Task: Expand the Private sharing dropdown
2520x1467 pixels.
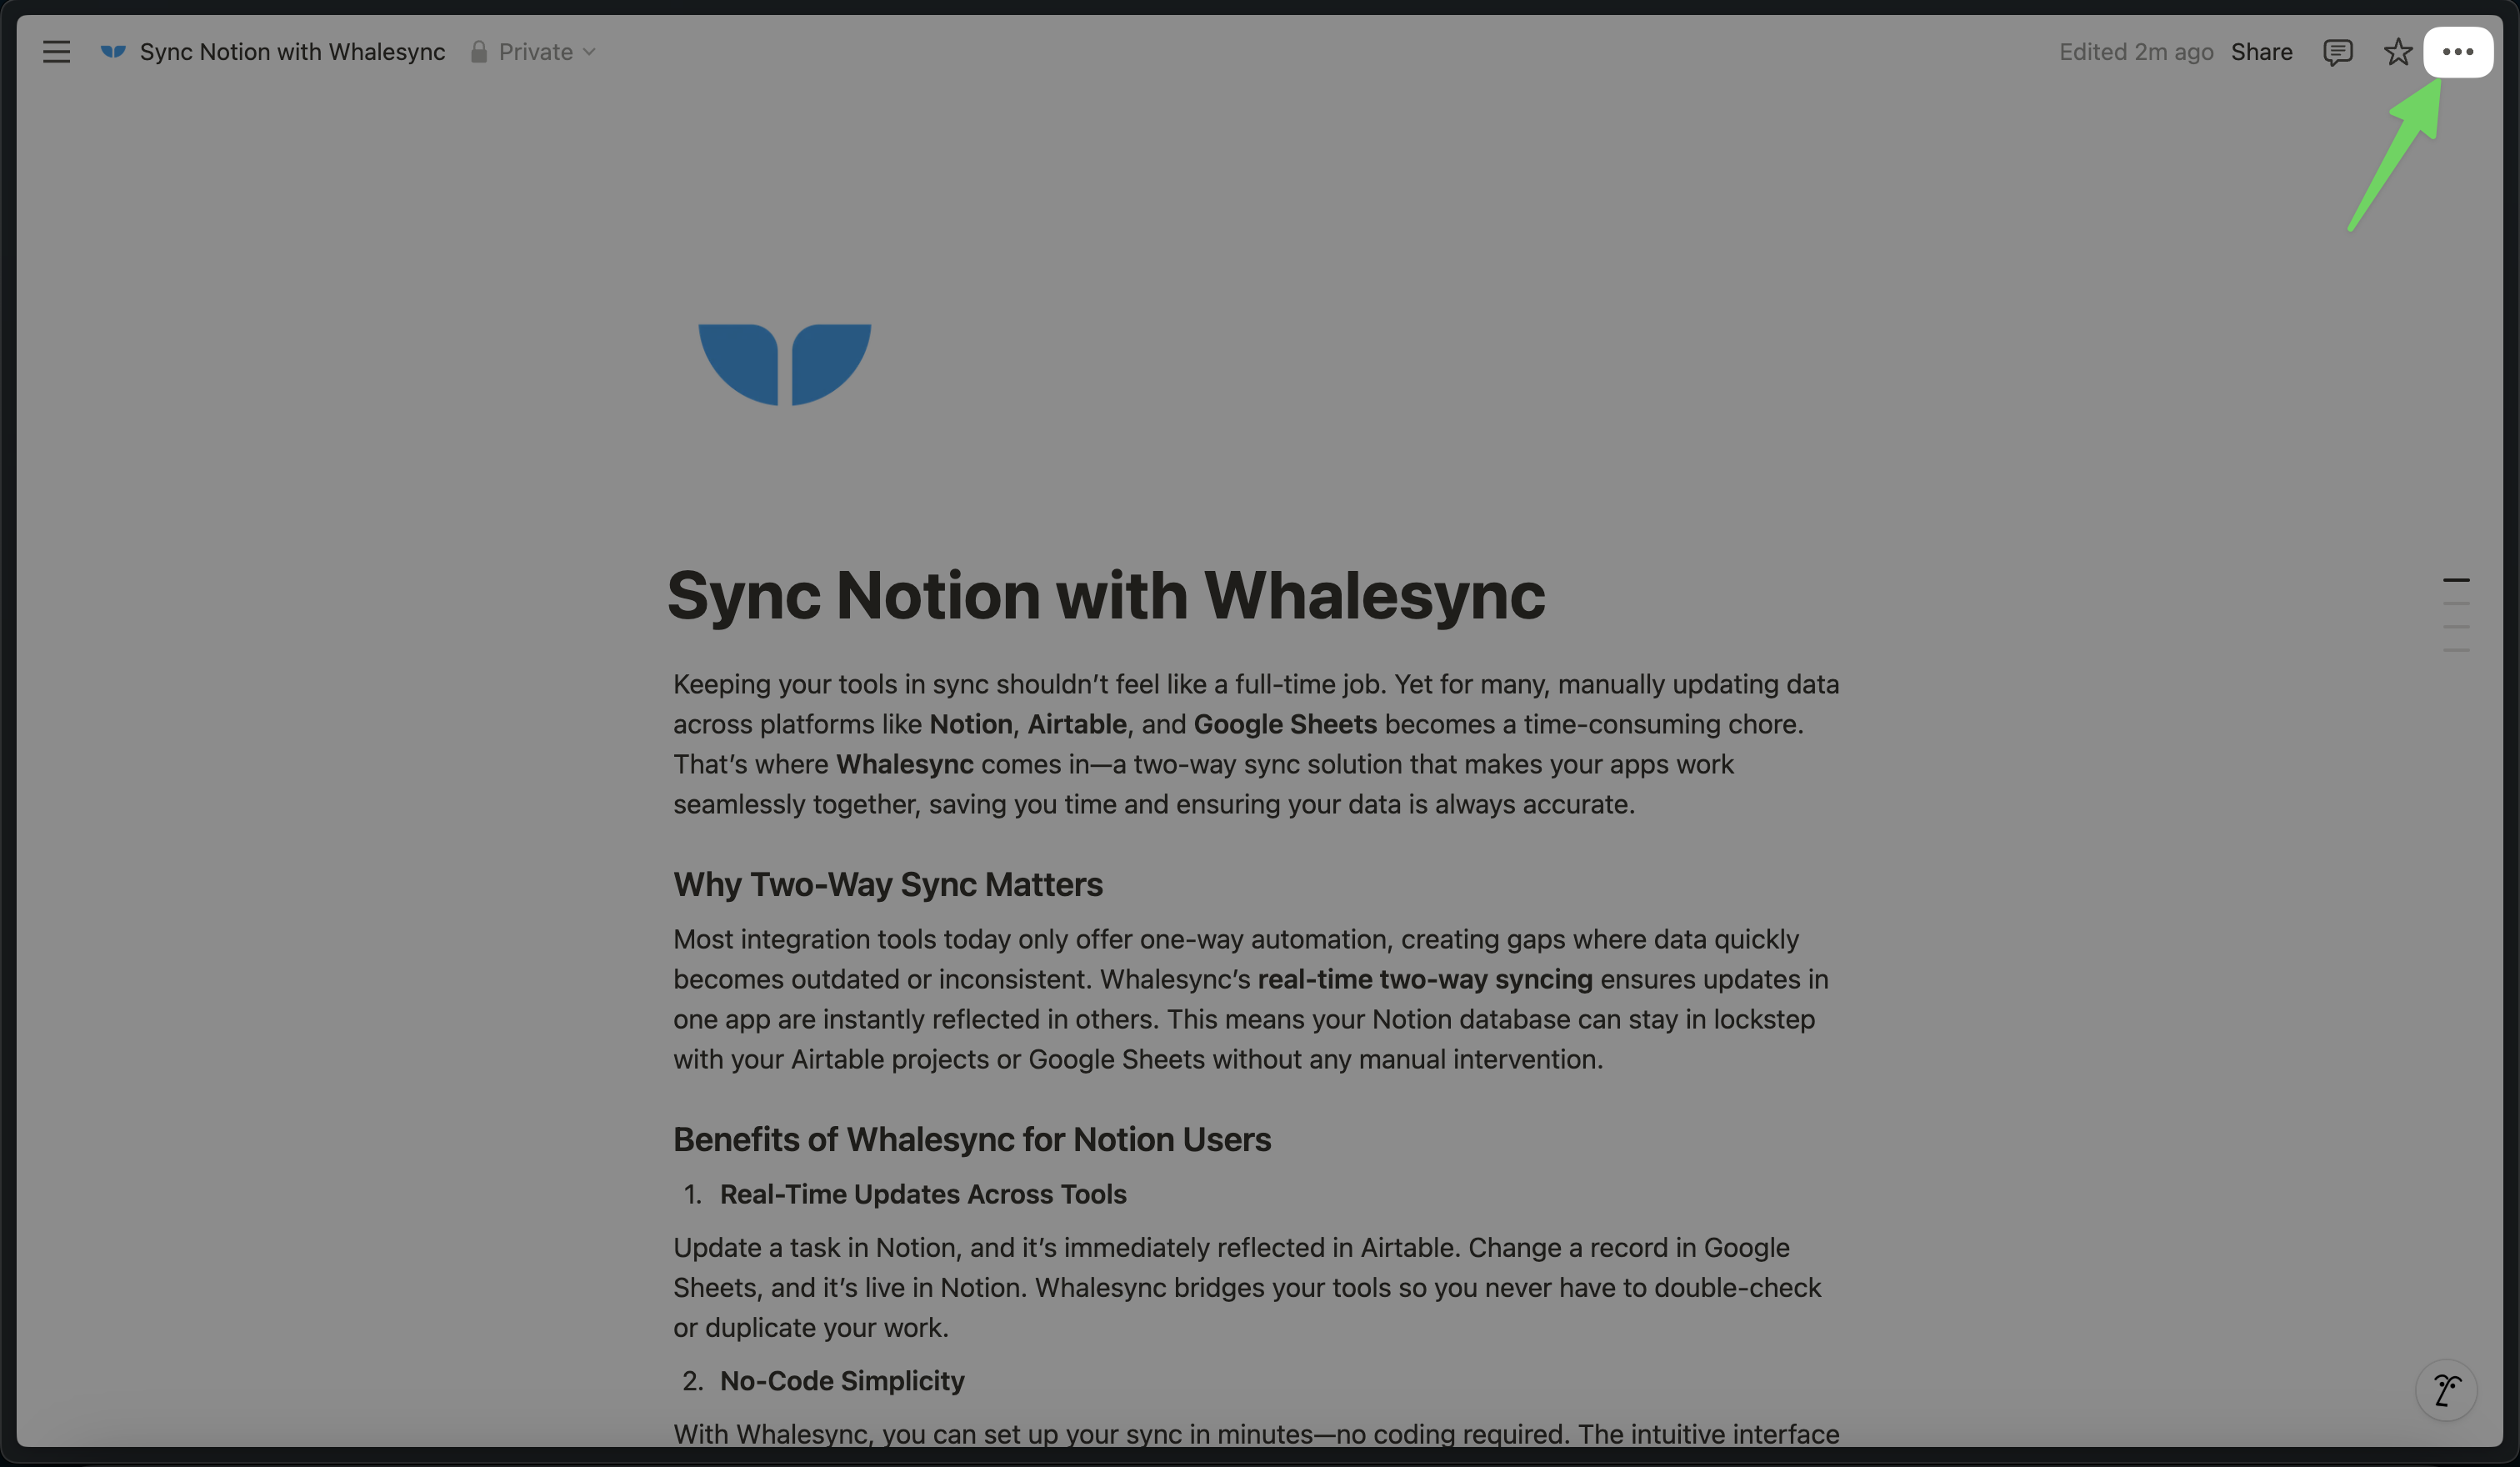Action: (x=589, y=52)
